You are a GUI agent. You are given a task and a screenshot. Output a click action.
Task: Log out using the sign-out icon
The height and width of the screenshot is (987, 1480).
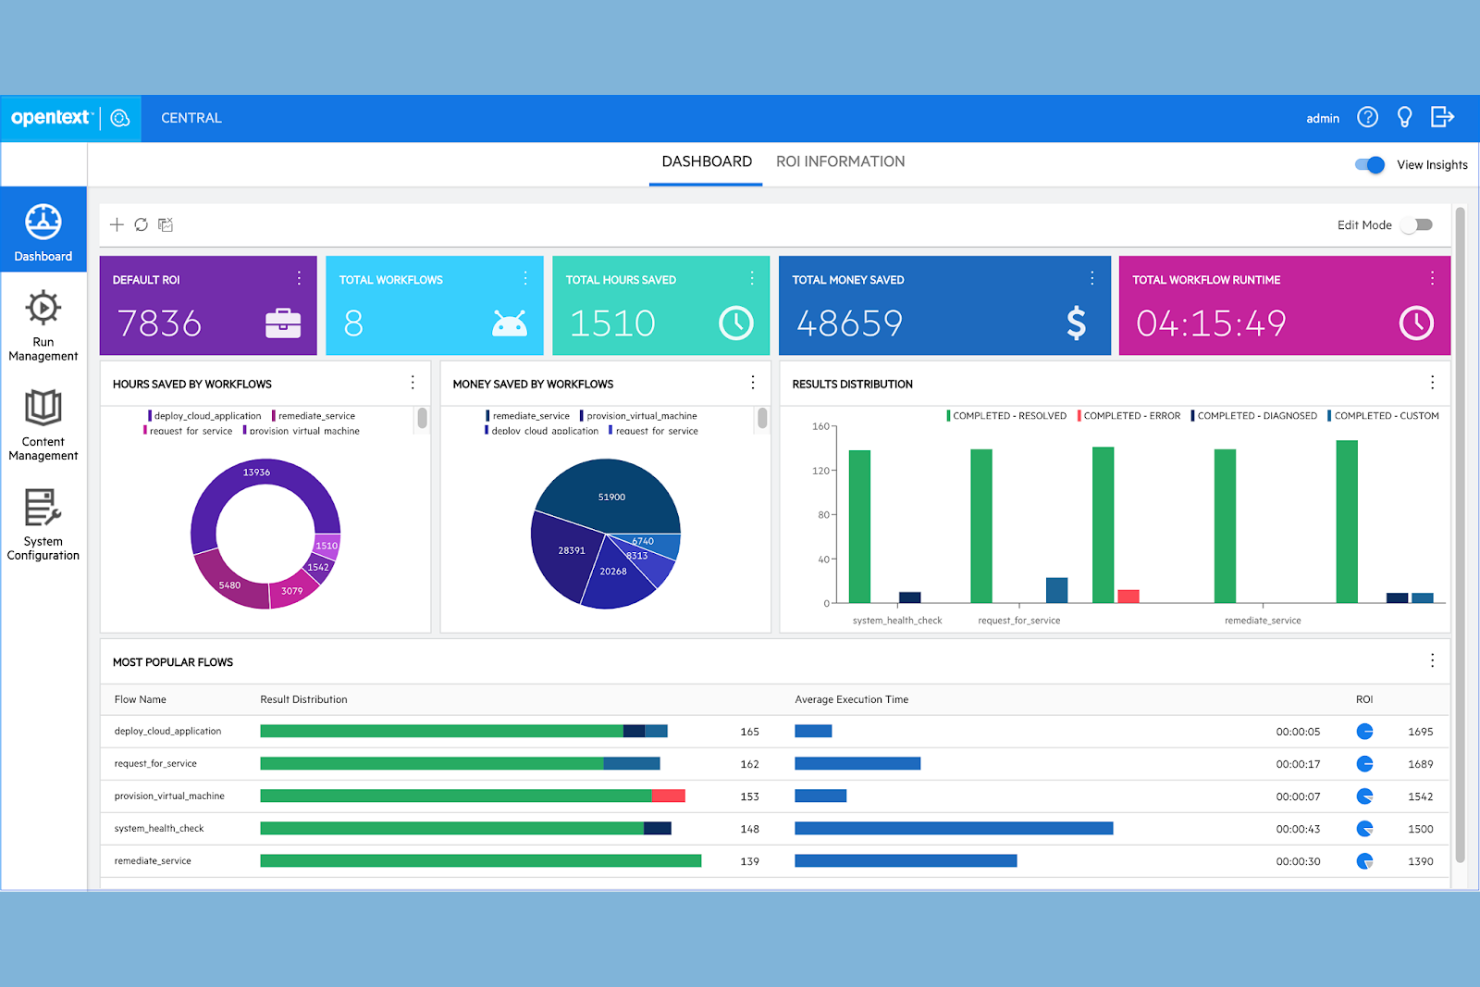(x=1442, y=117)
